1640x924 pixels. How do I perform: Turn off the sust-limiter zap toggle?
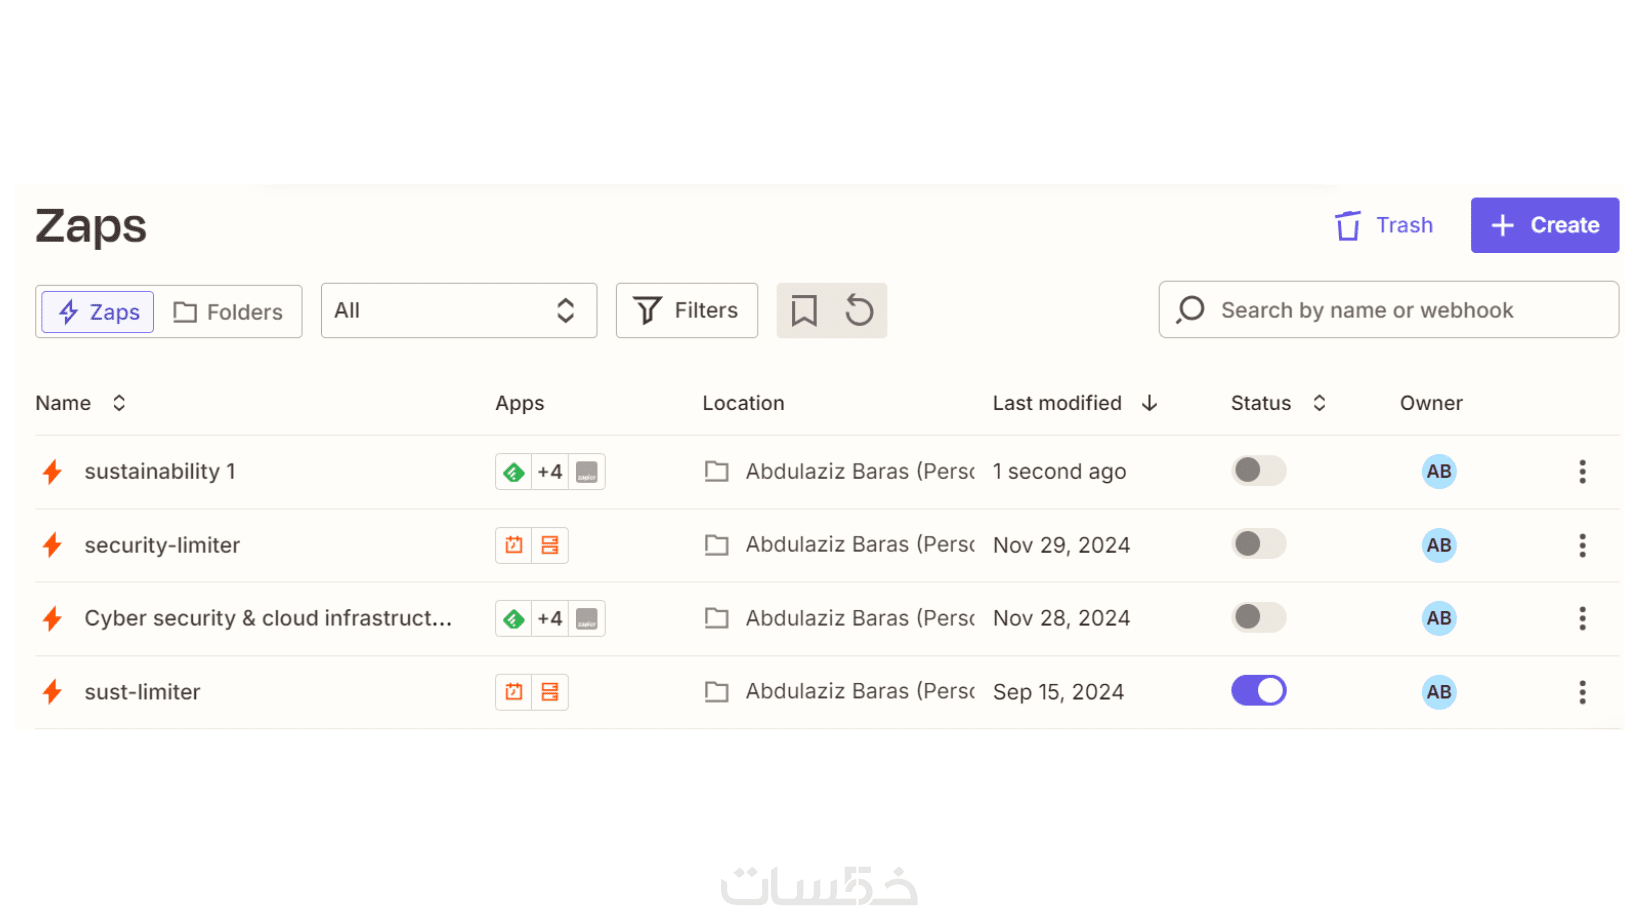point(1258,691)
